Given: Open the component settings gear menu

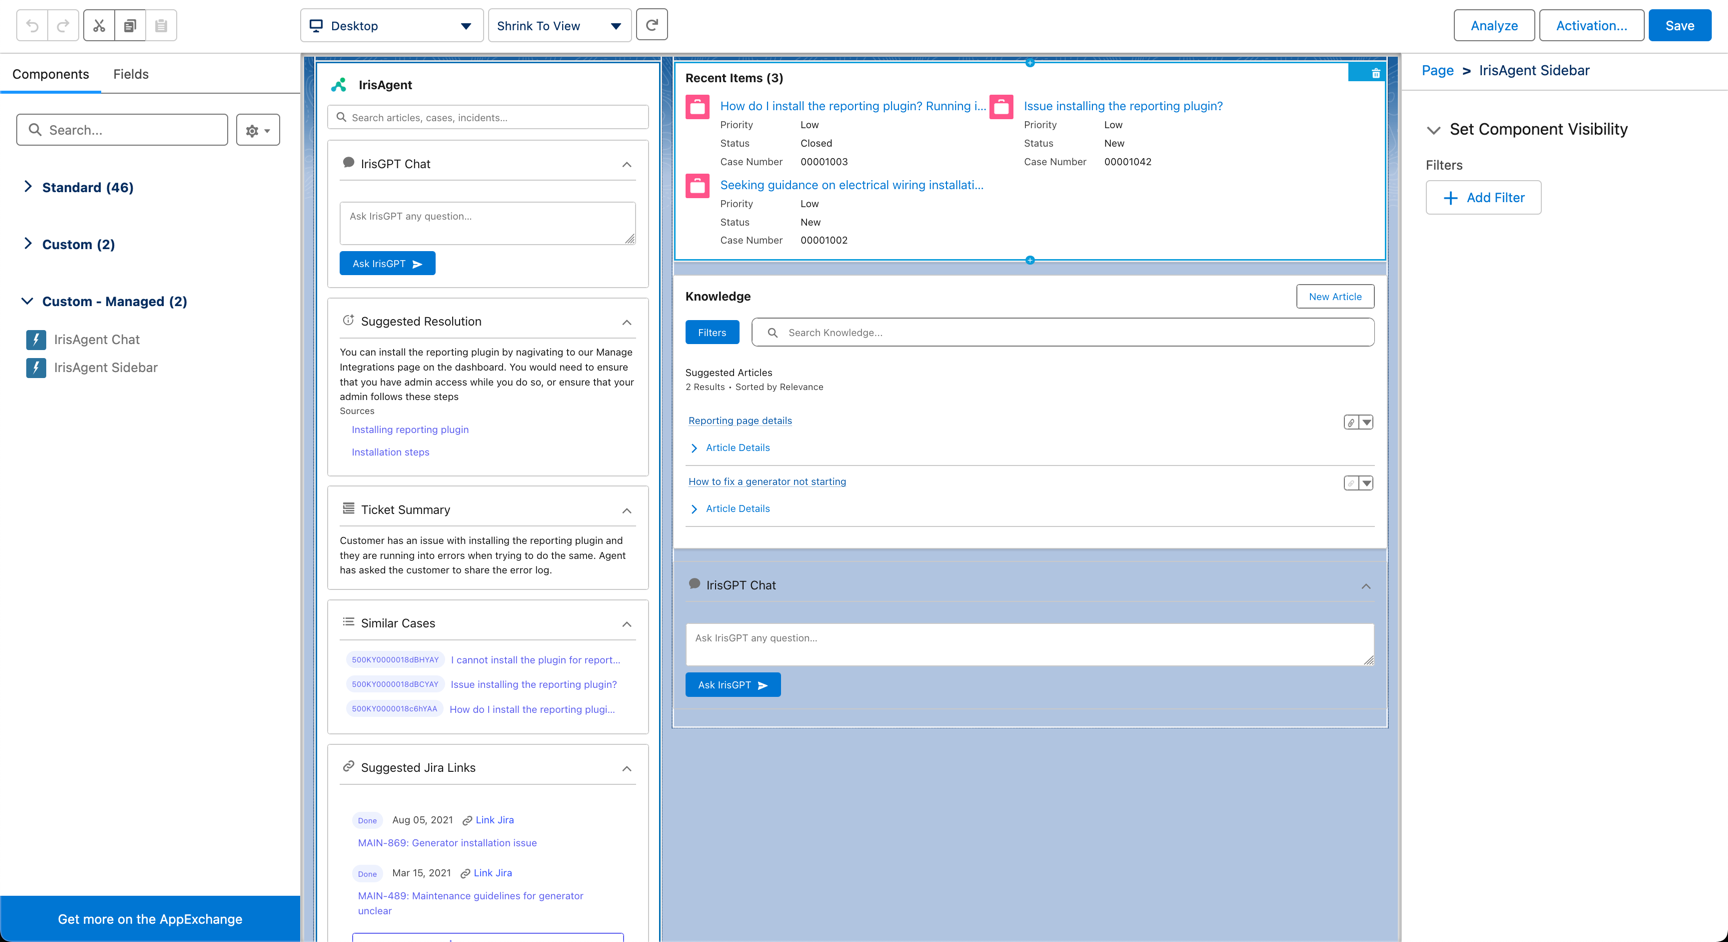Looking at the screenshot, I should 258,130.
